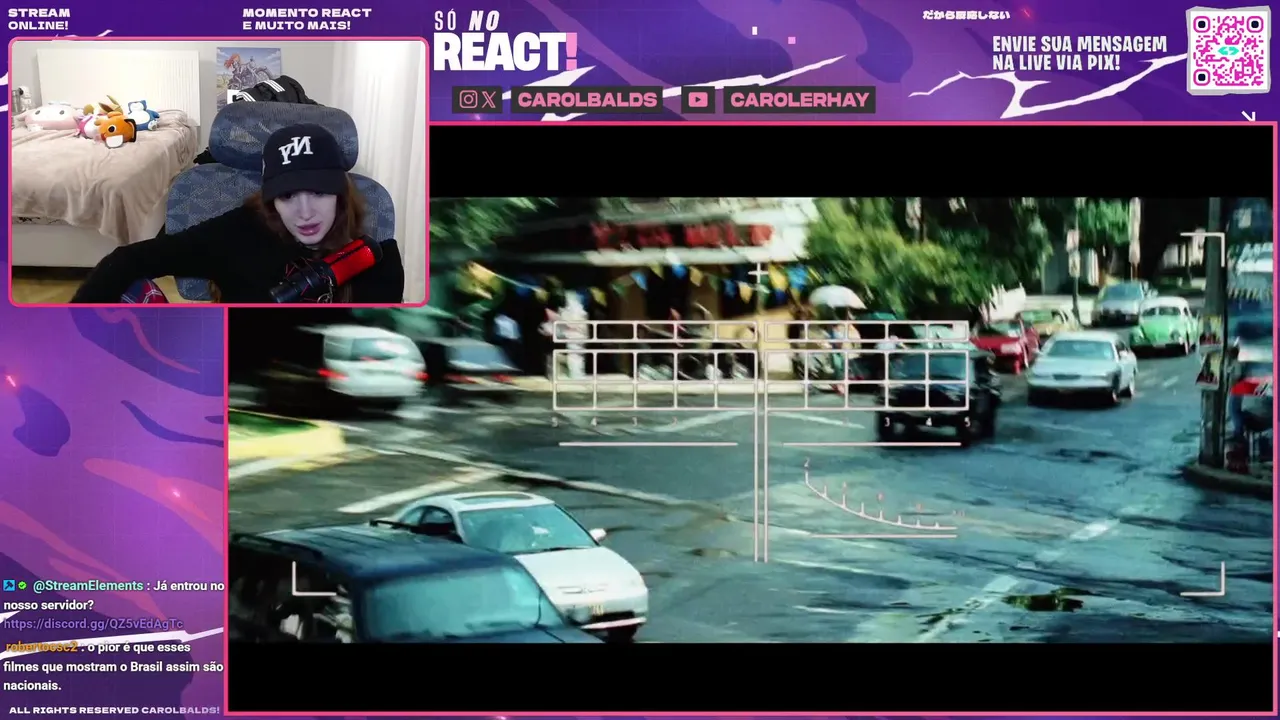Click the 'MOMENTO REACT E MUITO MAIS!' text
The width and height of the screenshot is (1280, 720).
click(307, 18)
